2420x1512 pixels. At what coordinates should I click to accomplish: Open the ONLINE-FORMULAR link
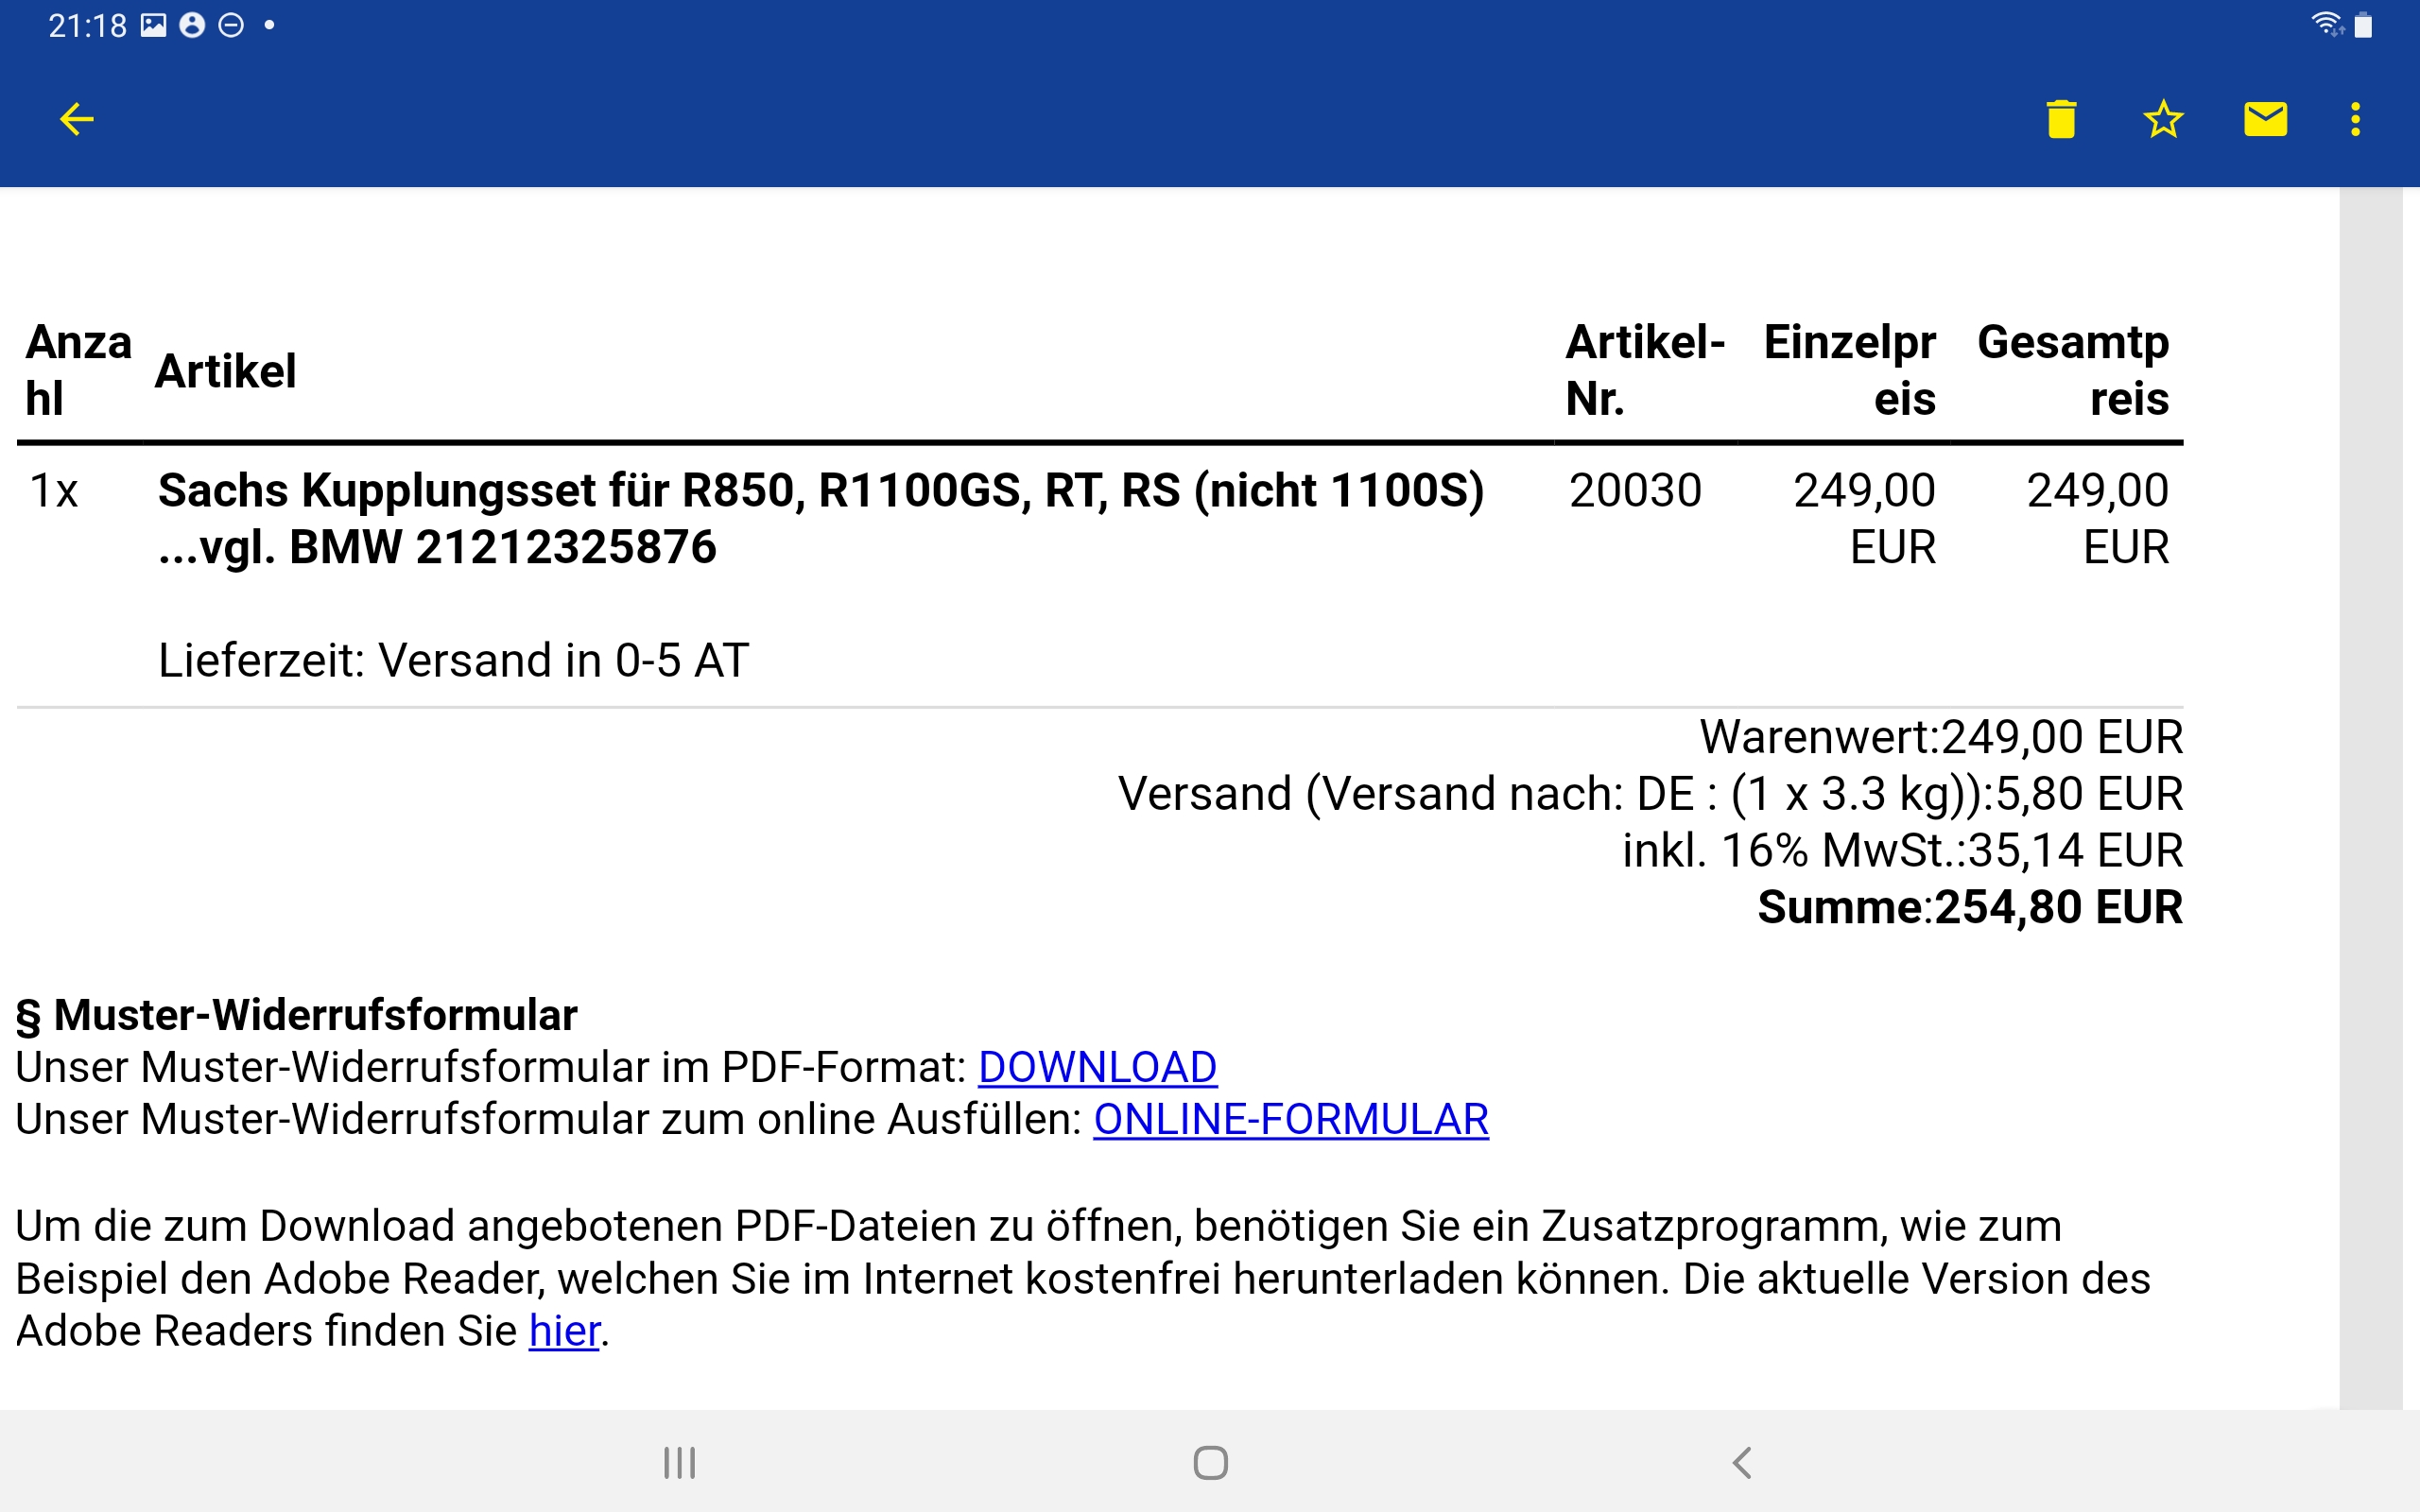[x=1291, y=1119]
